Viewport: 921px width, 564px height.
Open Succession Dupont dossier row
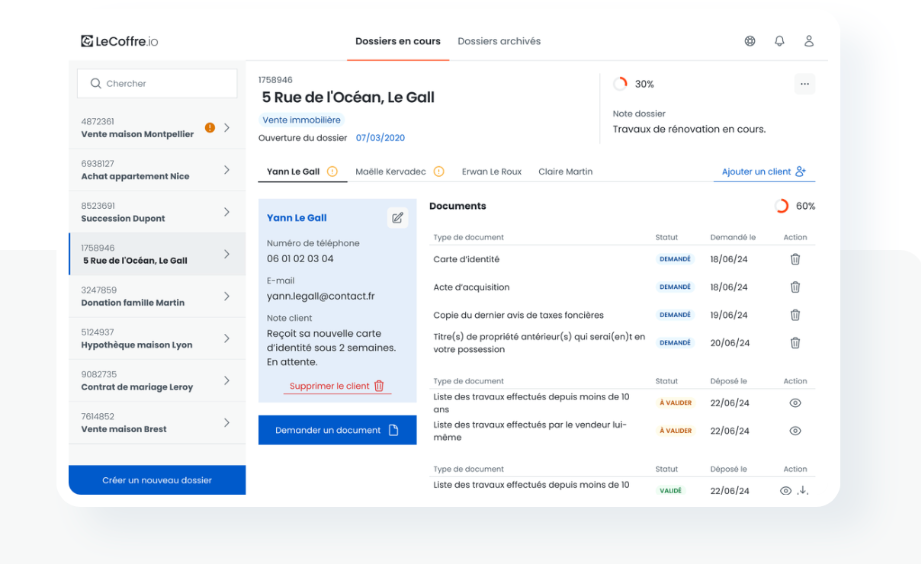pyautogui.click(x=157, y=212)
